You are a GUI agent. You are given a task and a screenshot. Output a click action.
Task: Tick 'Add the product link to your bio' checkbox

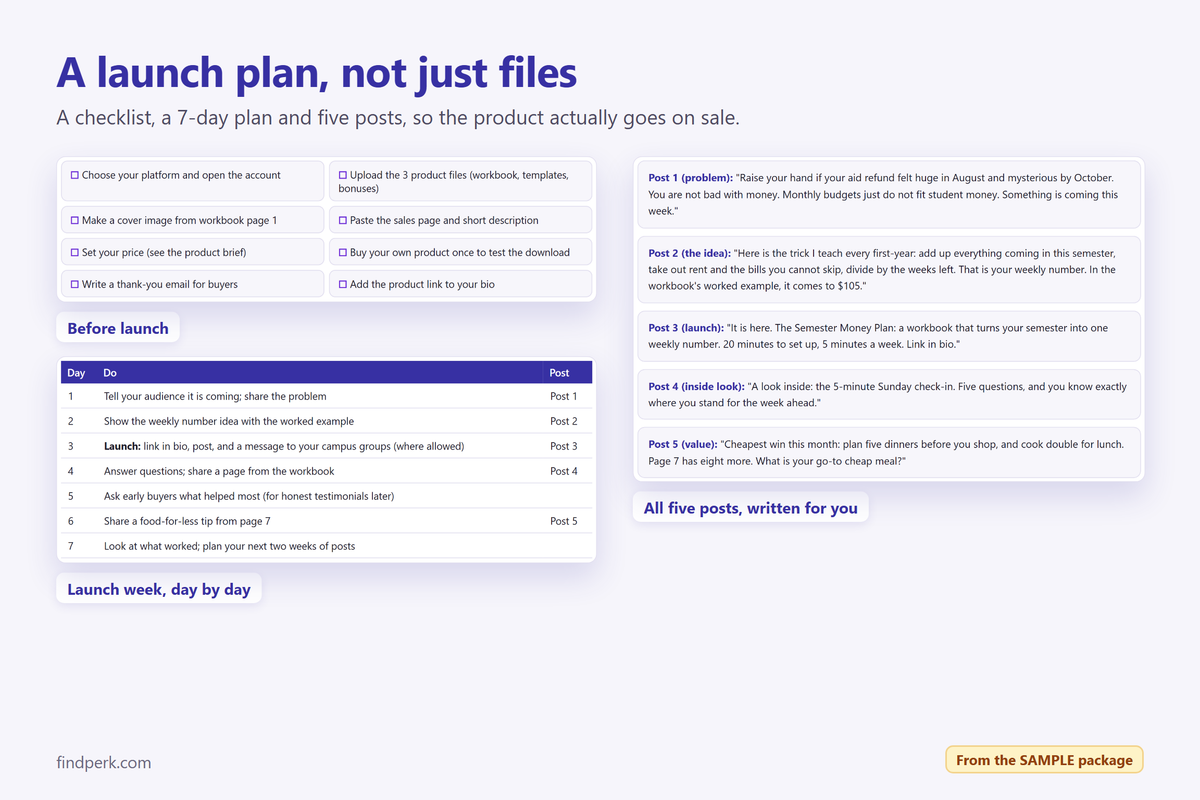point(343,284)
